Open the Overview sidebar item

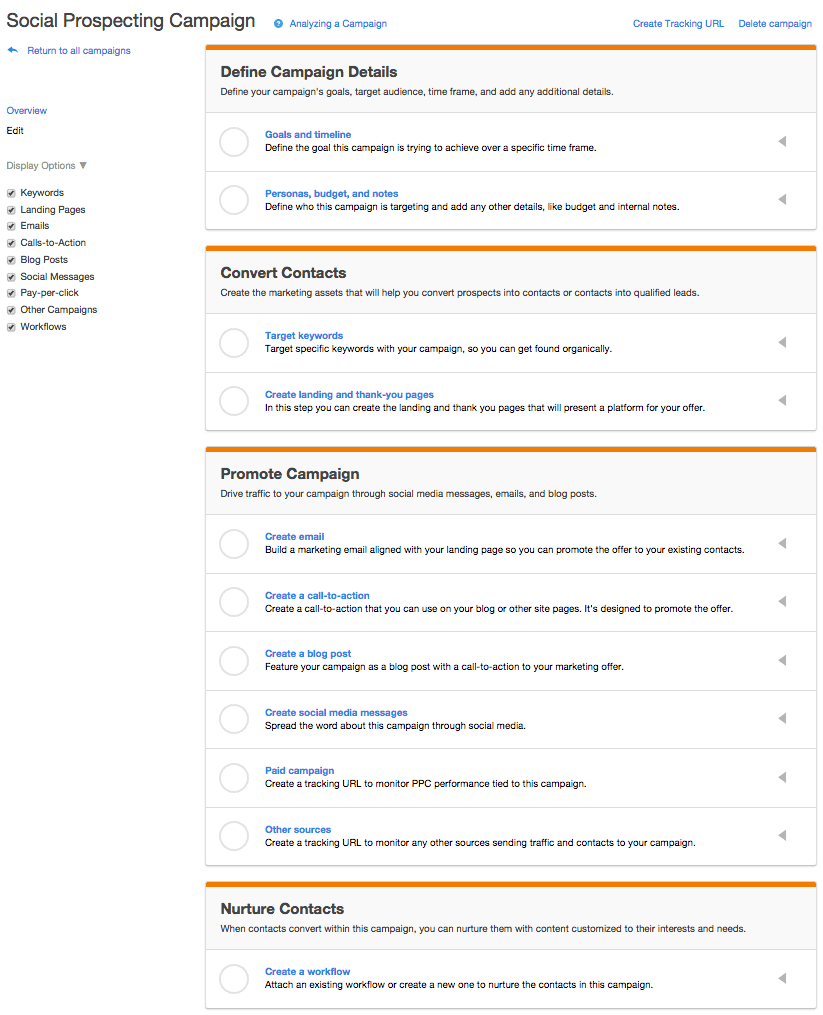pos(27,111)
